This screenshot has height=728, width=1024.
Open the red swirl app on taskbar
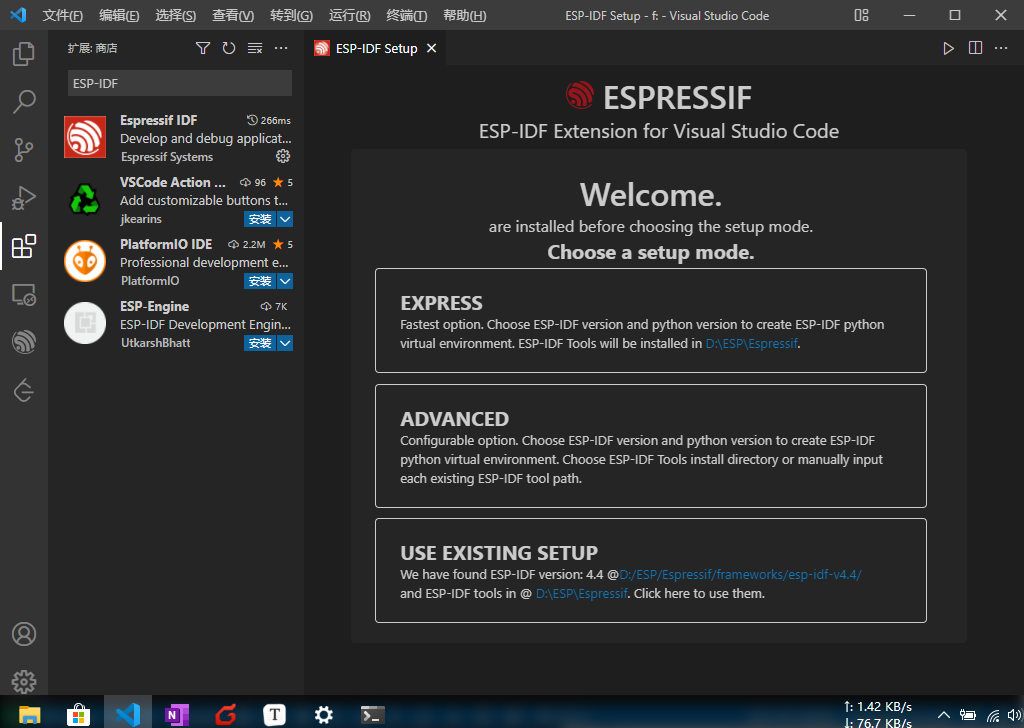coord(226,714)
